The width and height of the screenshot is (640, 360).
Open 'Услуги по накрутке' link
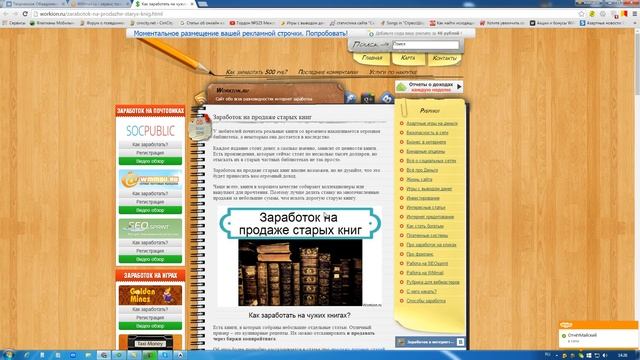pyautogui.click(x=393, y=72)
